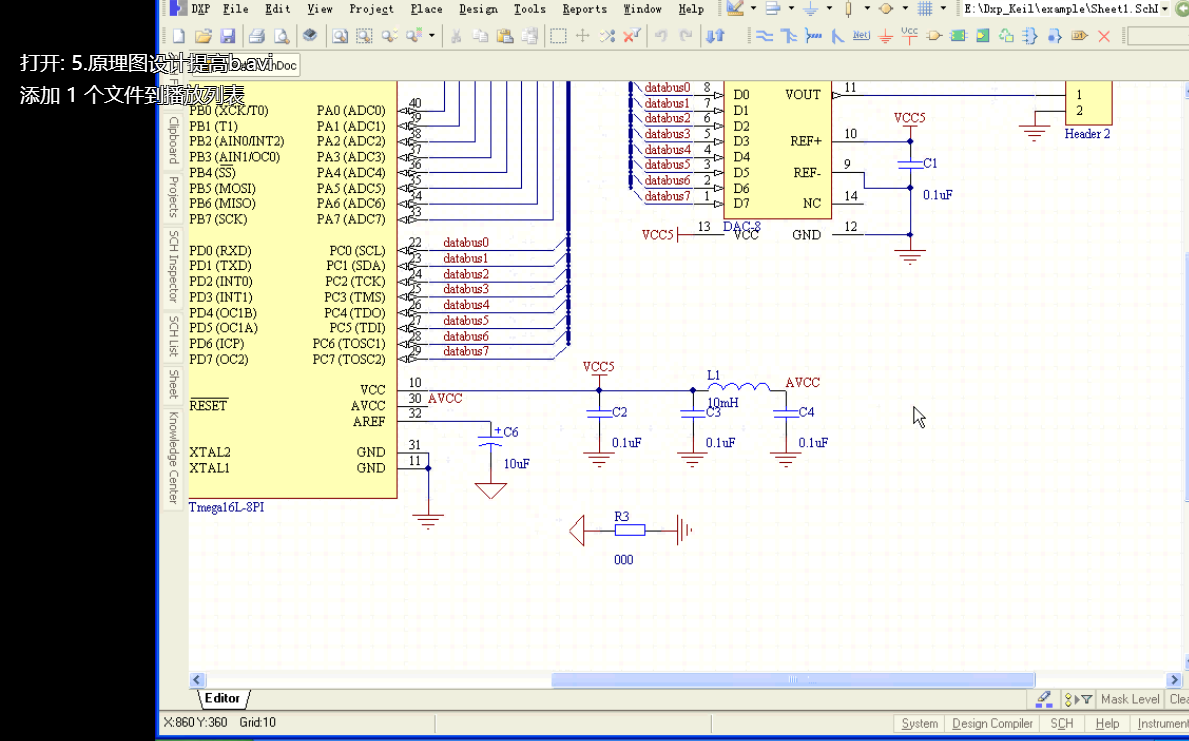Image resolution: width=1189 pixels, height=741 pixels.
Task: Open the Design menu
Action: [x=478, y=9]
